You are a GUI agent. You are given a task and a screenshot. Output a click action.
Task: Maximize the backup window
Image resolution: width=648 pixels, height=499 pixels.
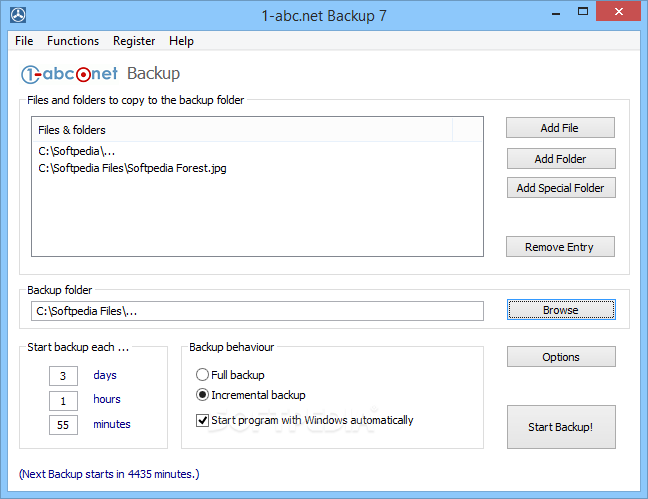click(583, 12)
